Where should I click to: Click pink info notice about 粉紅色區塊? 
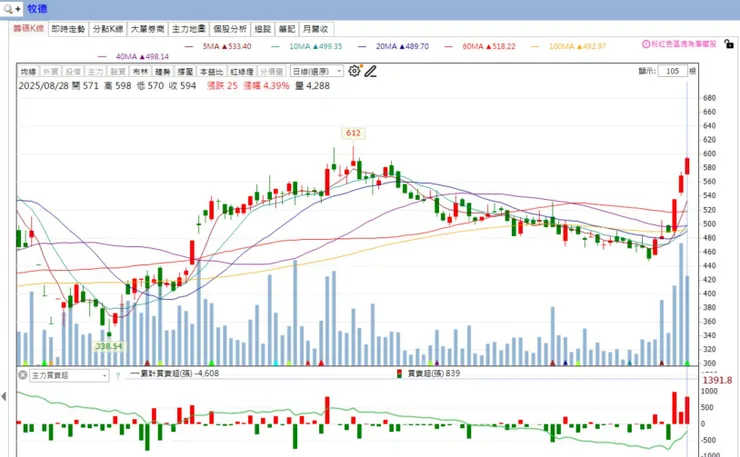[x=679, y=44]
